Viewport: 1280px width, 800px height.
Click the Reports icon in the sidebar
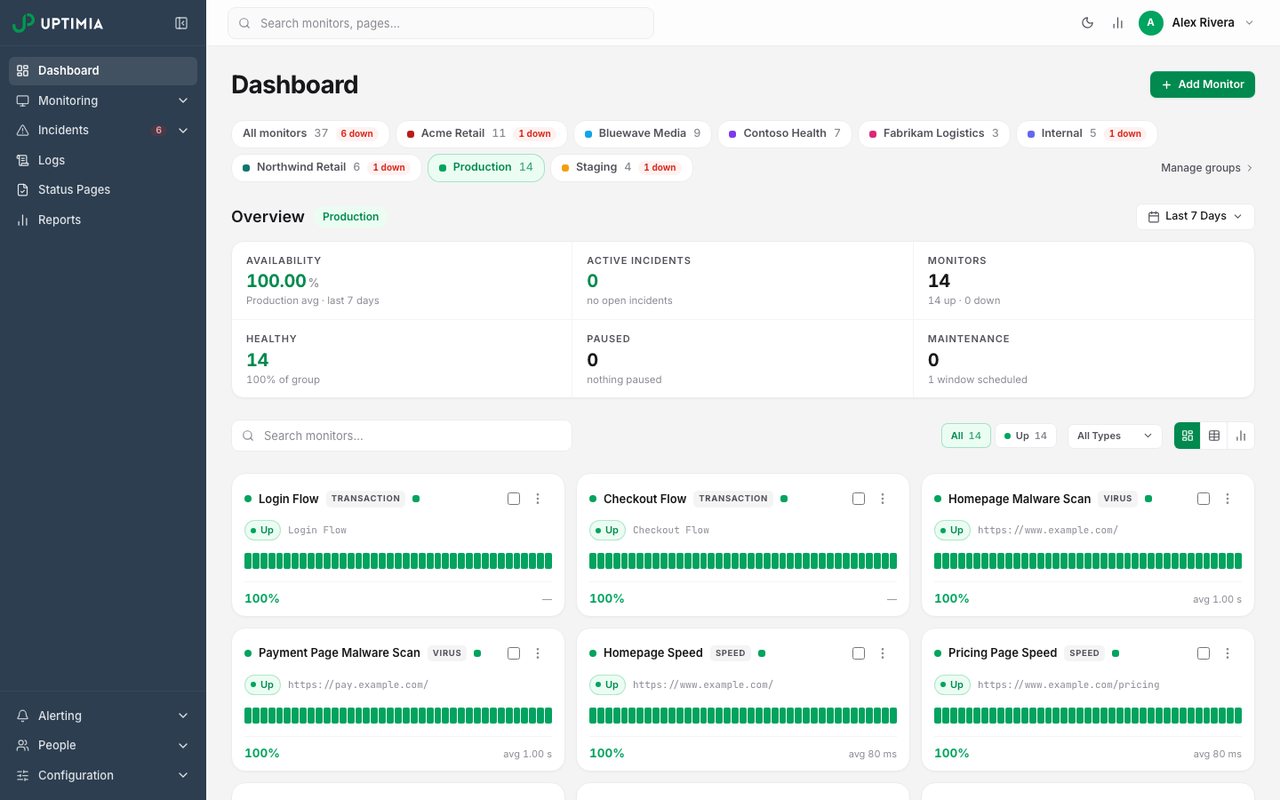coord(23,220)
